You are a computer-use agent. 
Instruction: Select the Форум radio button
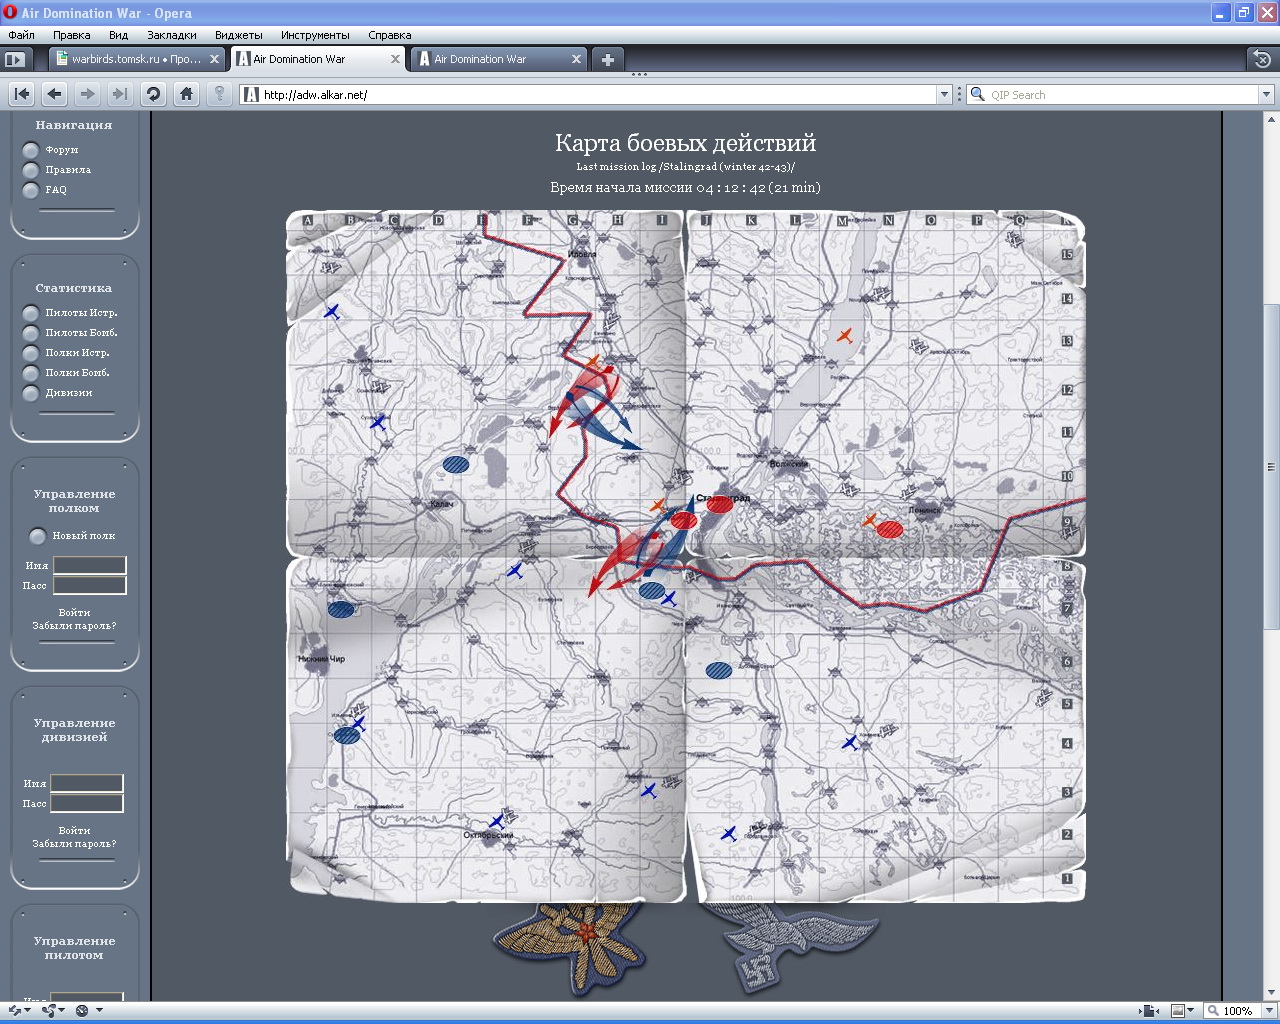coord(31,150)
